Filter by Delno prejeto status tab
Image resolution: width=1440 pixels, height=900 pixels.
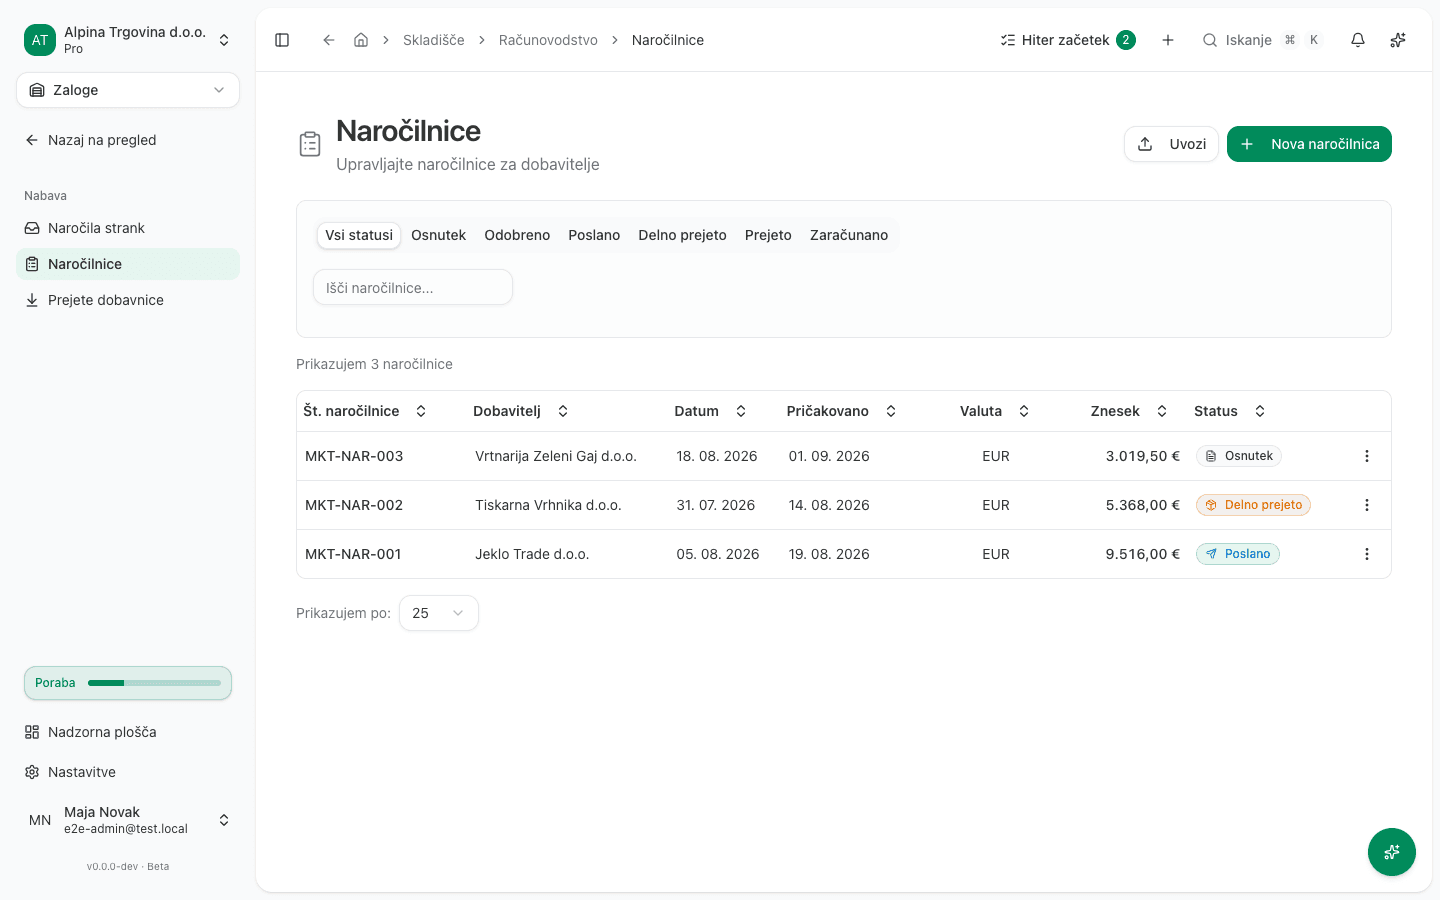click(682, 235)
